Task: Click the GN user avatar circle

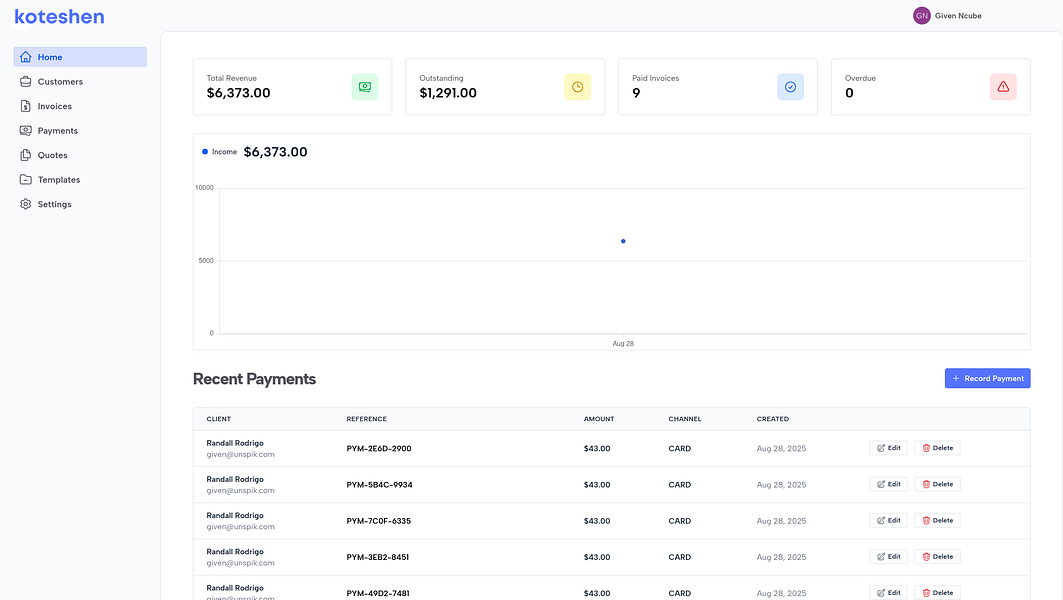Action: click(921, 15)
